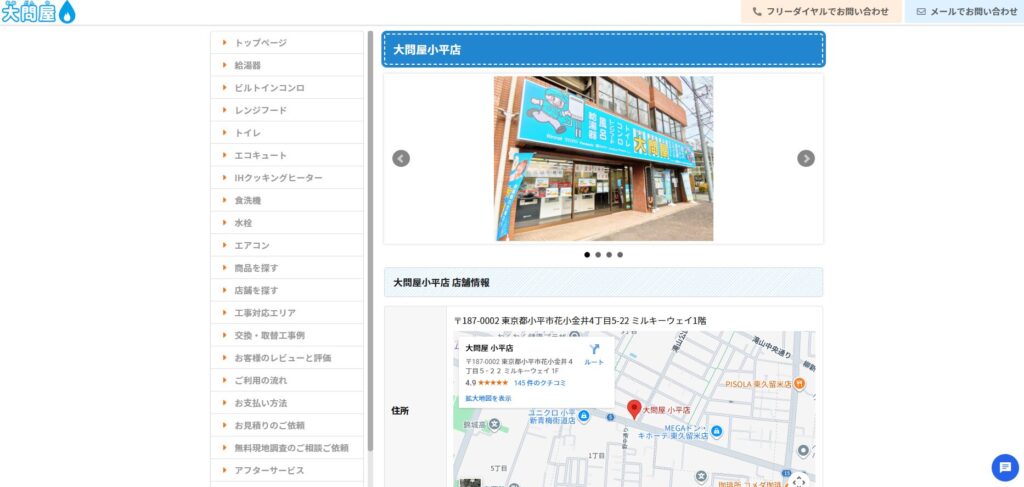Click the storefront photo in the carousel

603,158
